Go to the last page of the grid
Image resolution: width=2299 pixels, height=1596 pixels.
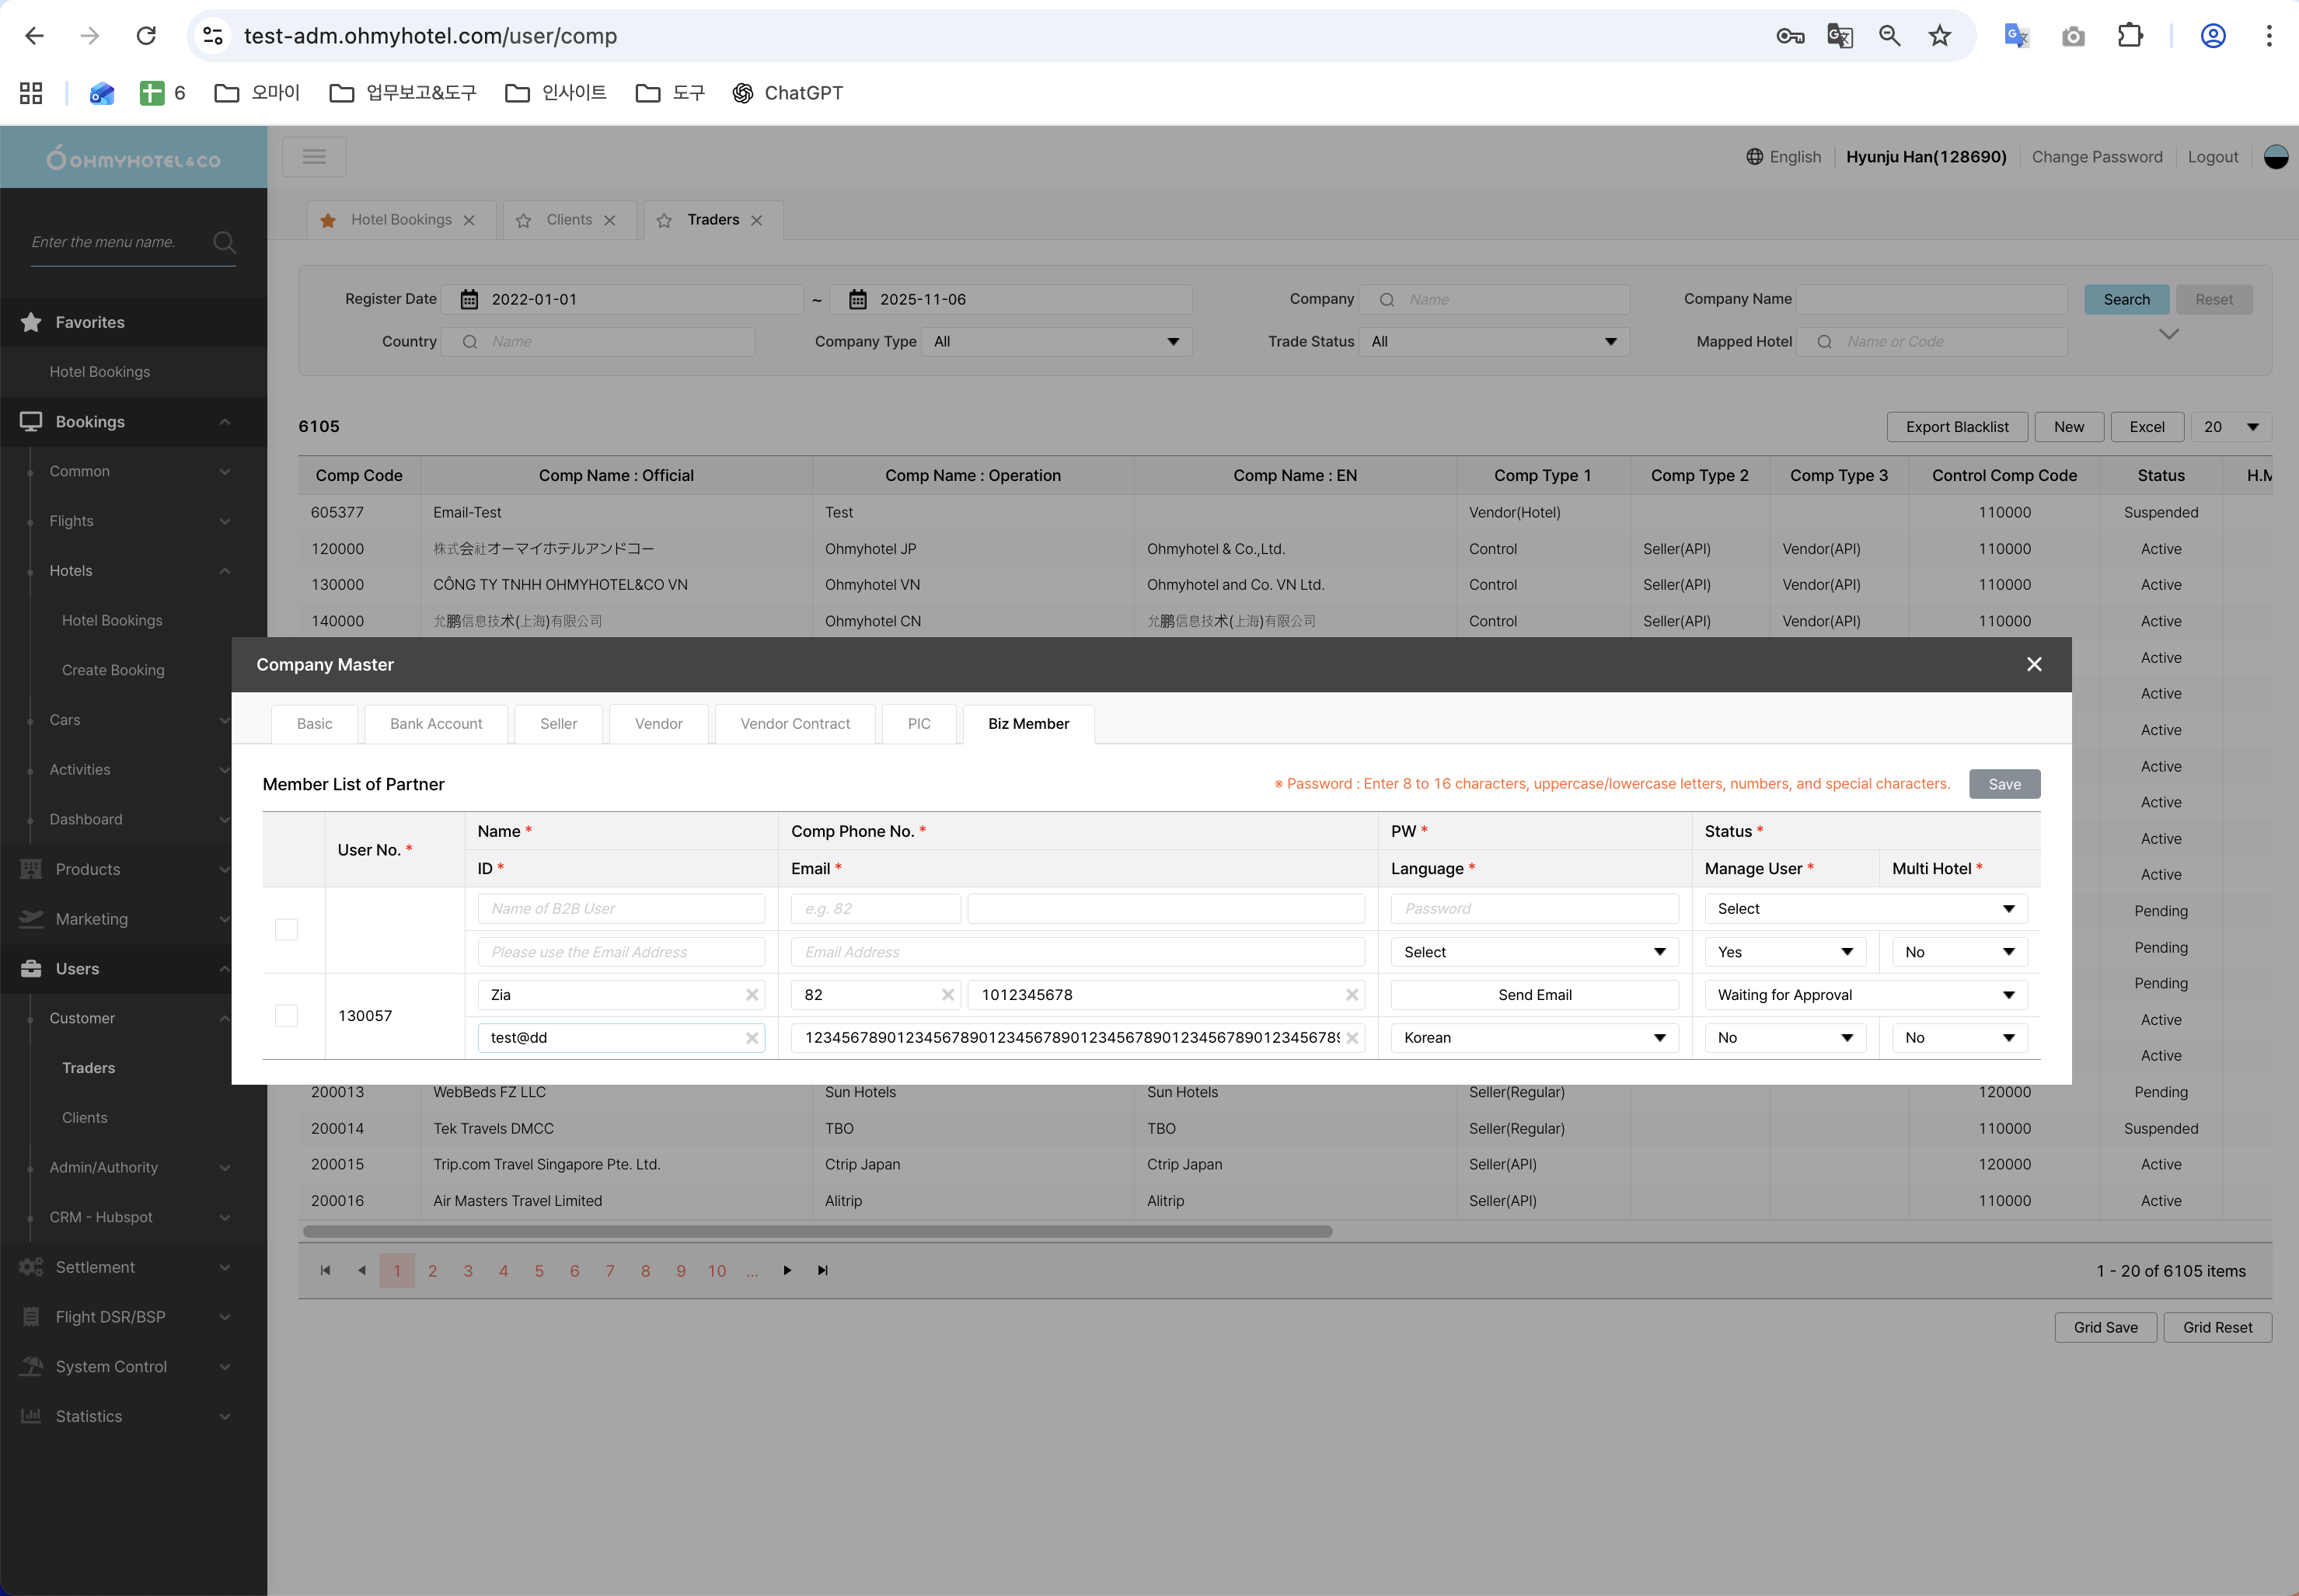(823, 1271)
